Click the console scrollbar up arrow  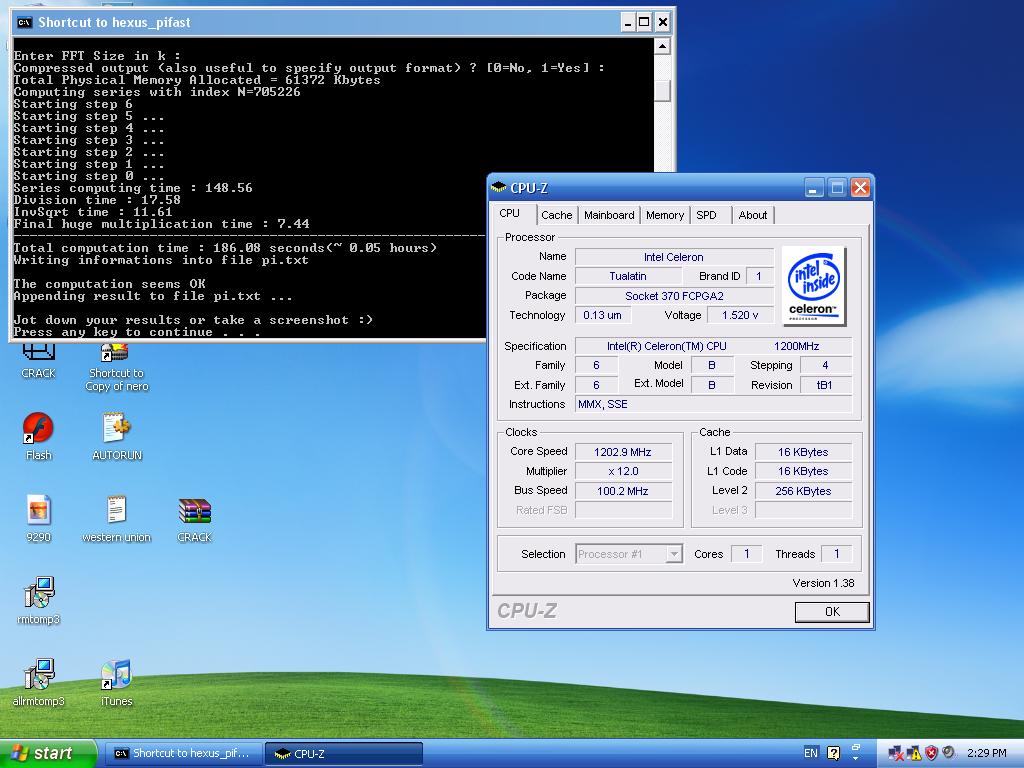click(662, 46)
